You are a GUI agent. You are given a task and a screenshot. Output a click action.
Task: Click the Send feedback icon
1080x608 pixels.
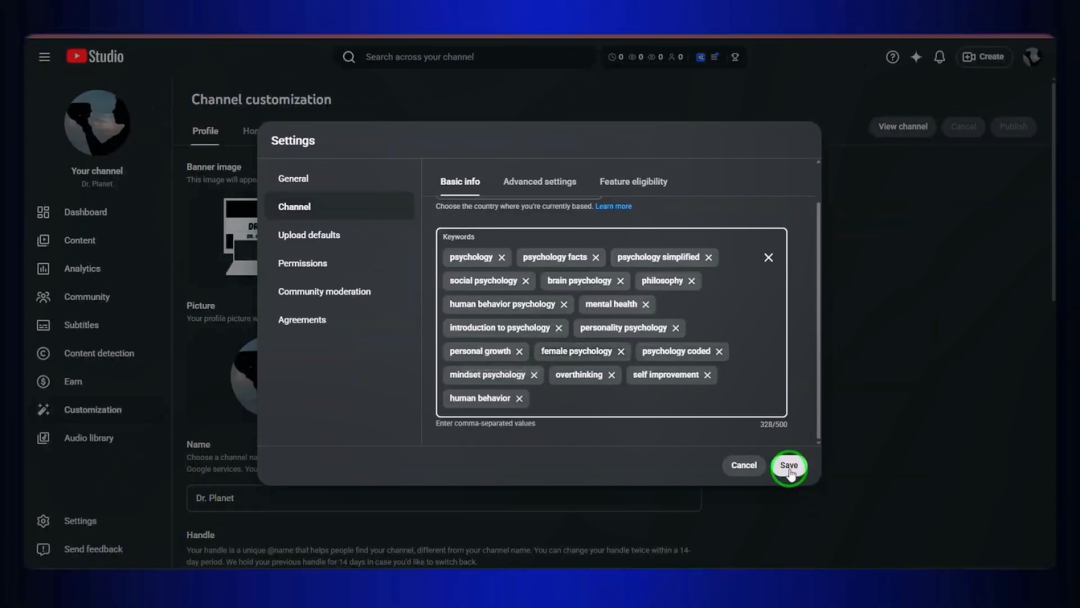[x=43, y=549]
